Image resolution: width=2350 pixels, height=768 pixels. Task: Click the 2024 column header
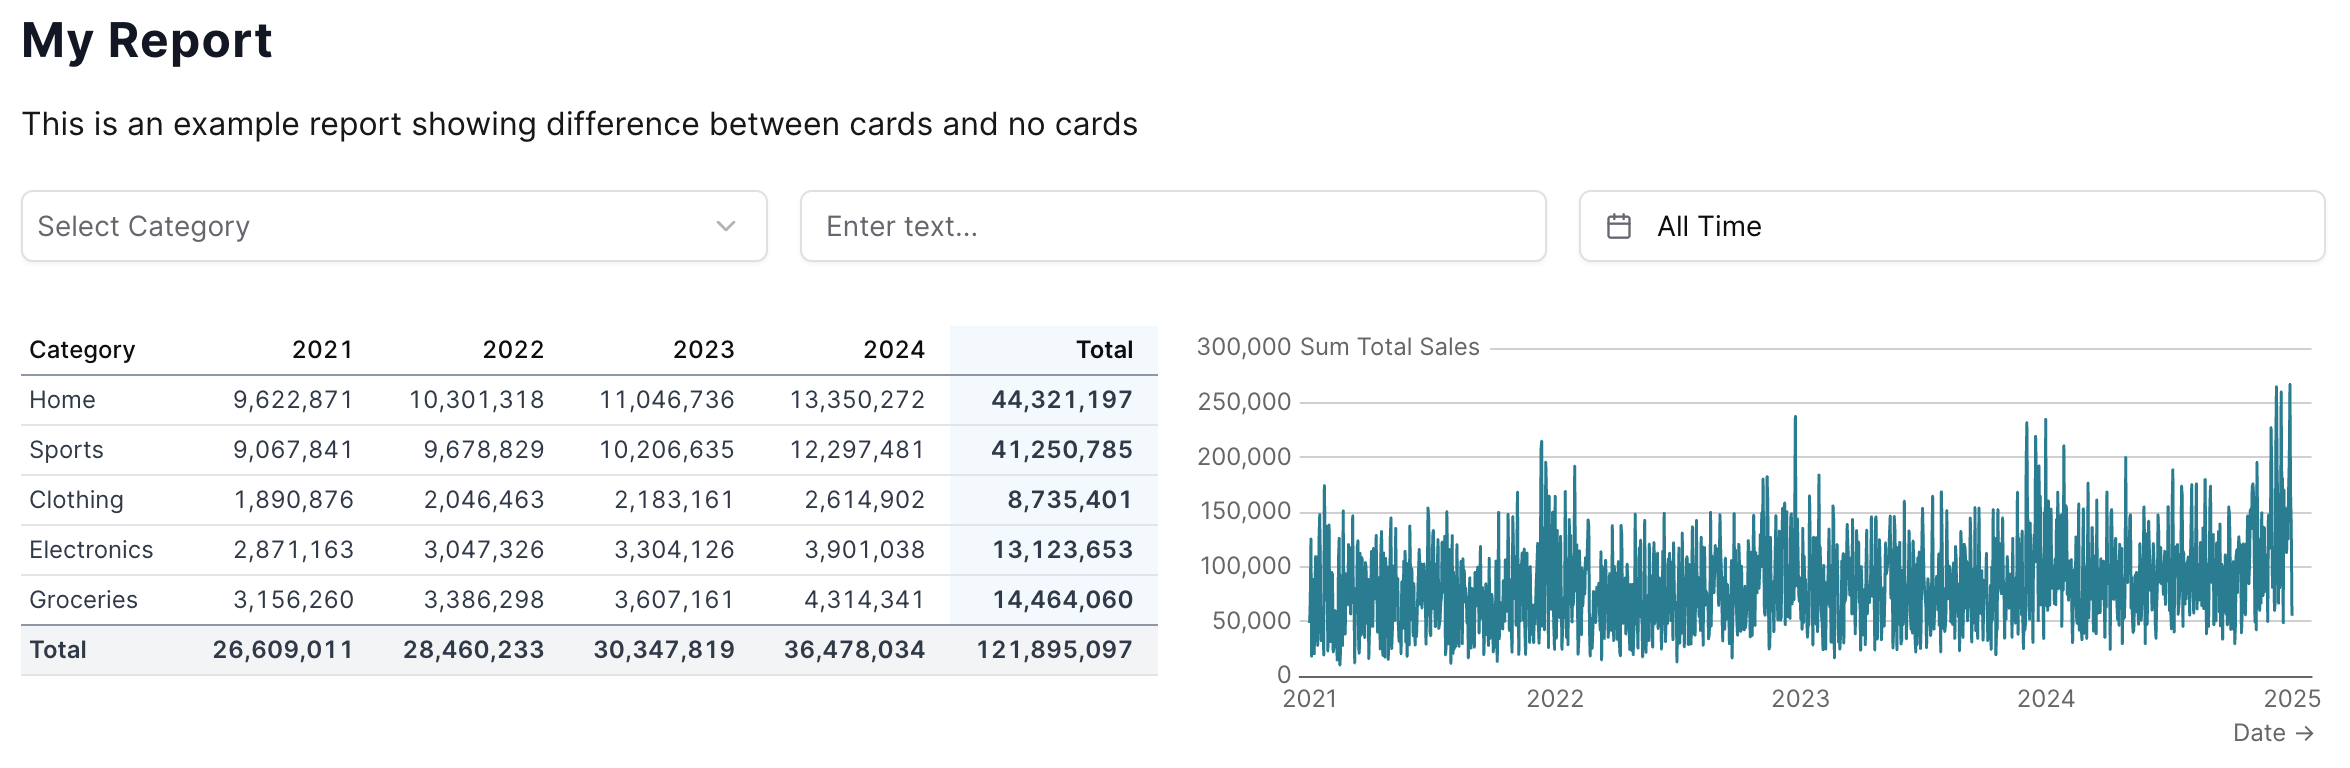894,349
